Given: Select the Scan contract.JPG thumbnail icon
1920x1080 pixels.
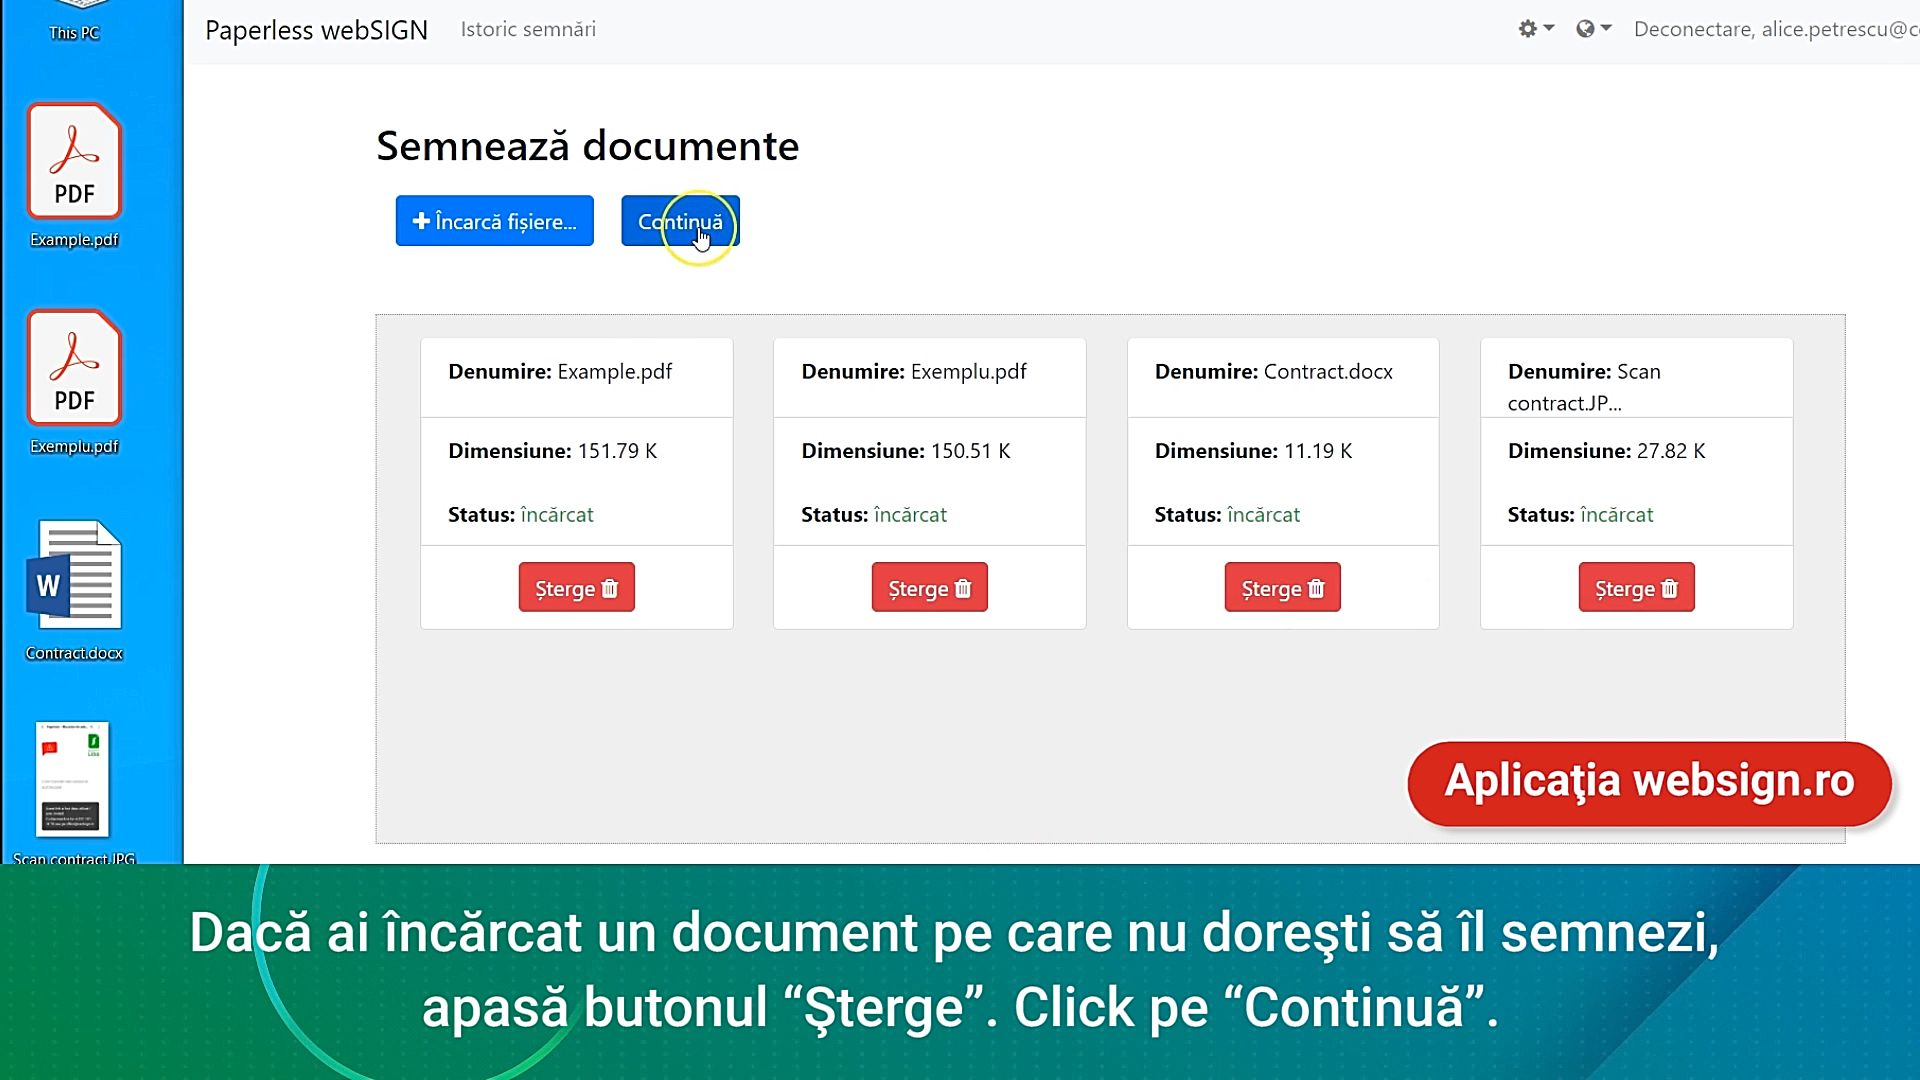Looking at the screenshot, I should [x=72, y=780].
